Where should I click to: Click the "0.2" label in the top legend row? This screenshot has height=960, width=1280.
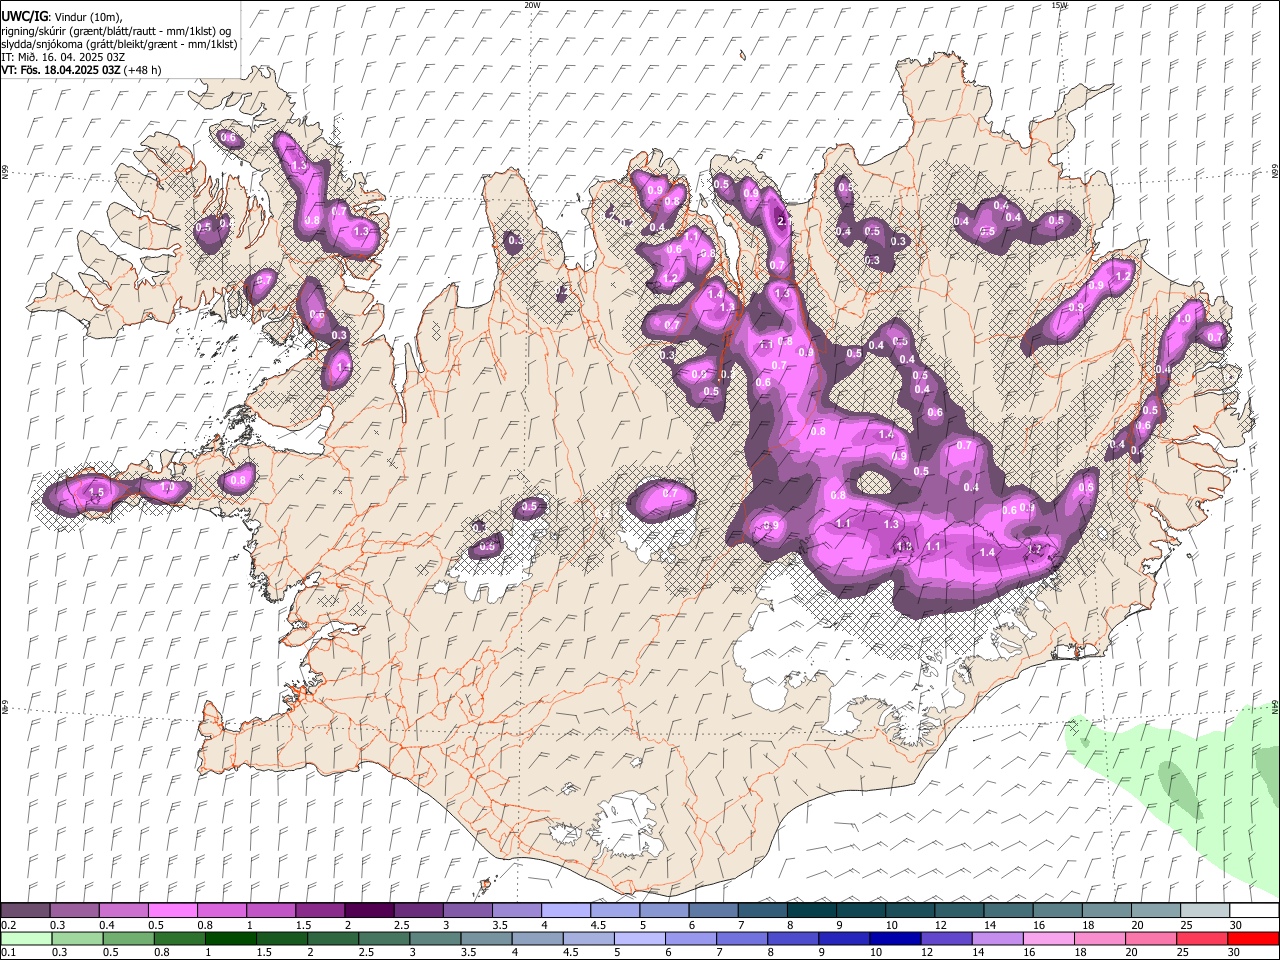(x=8, y=925)
